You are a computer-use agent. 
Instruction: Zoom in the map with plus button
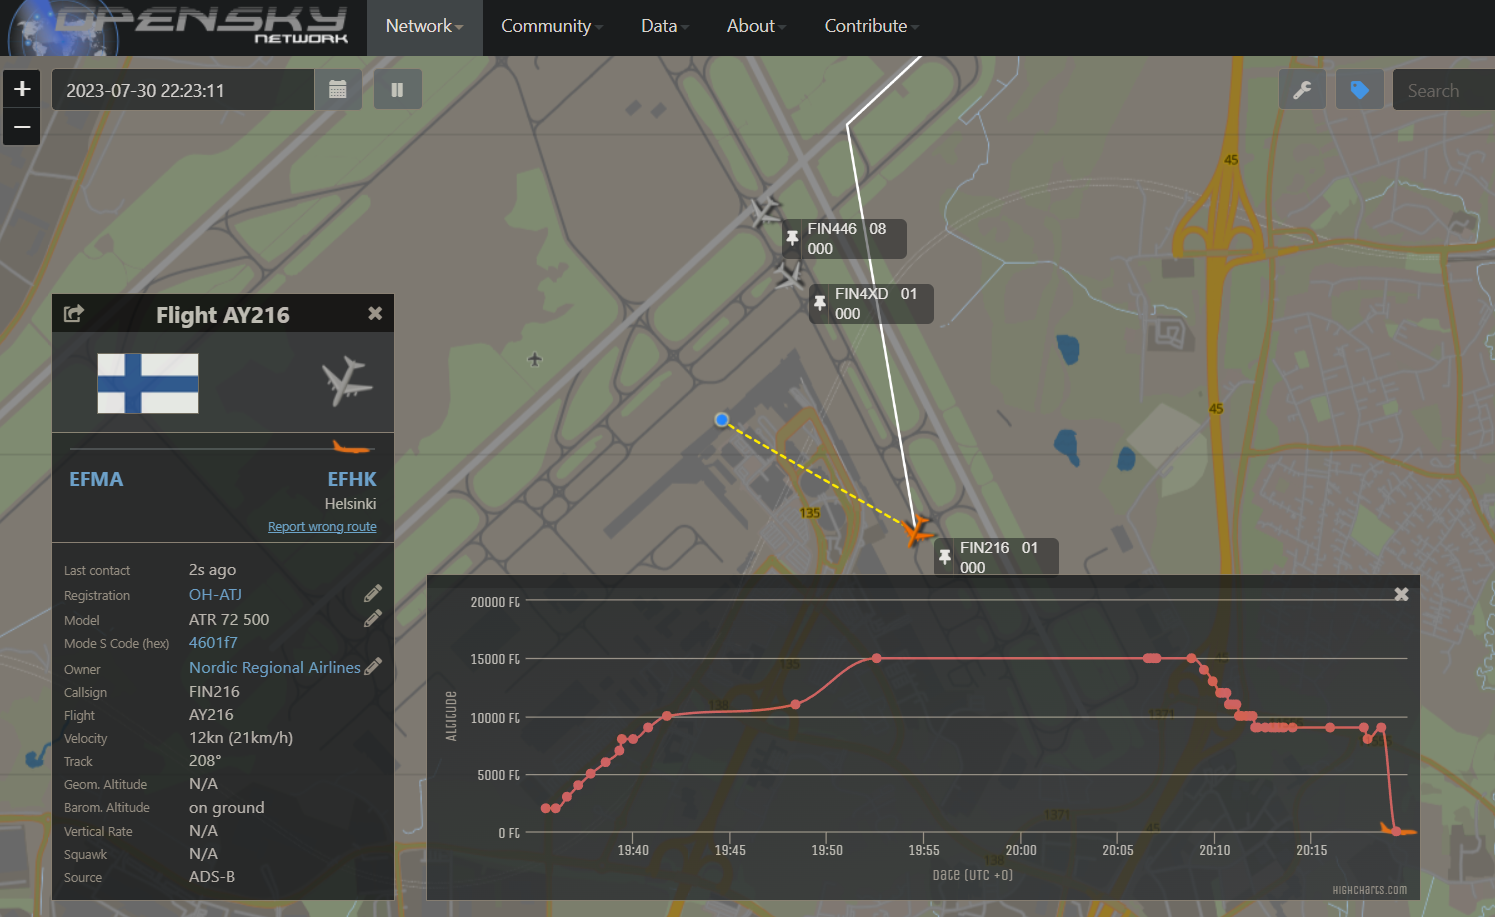[22, 89]
